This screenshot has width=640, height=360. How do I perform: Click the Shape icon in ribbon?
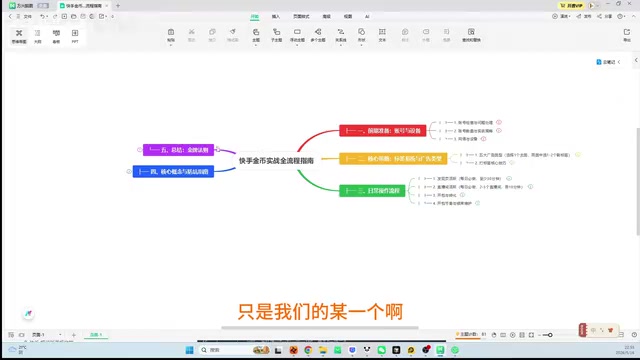coord(361,32)
